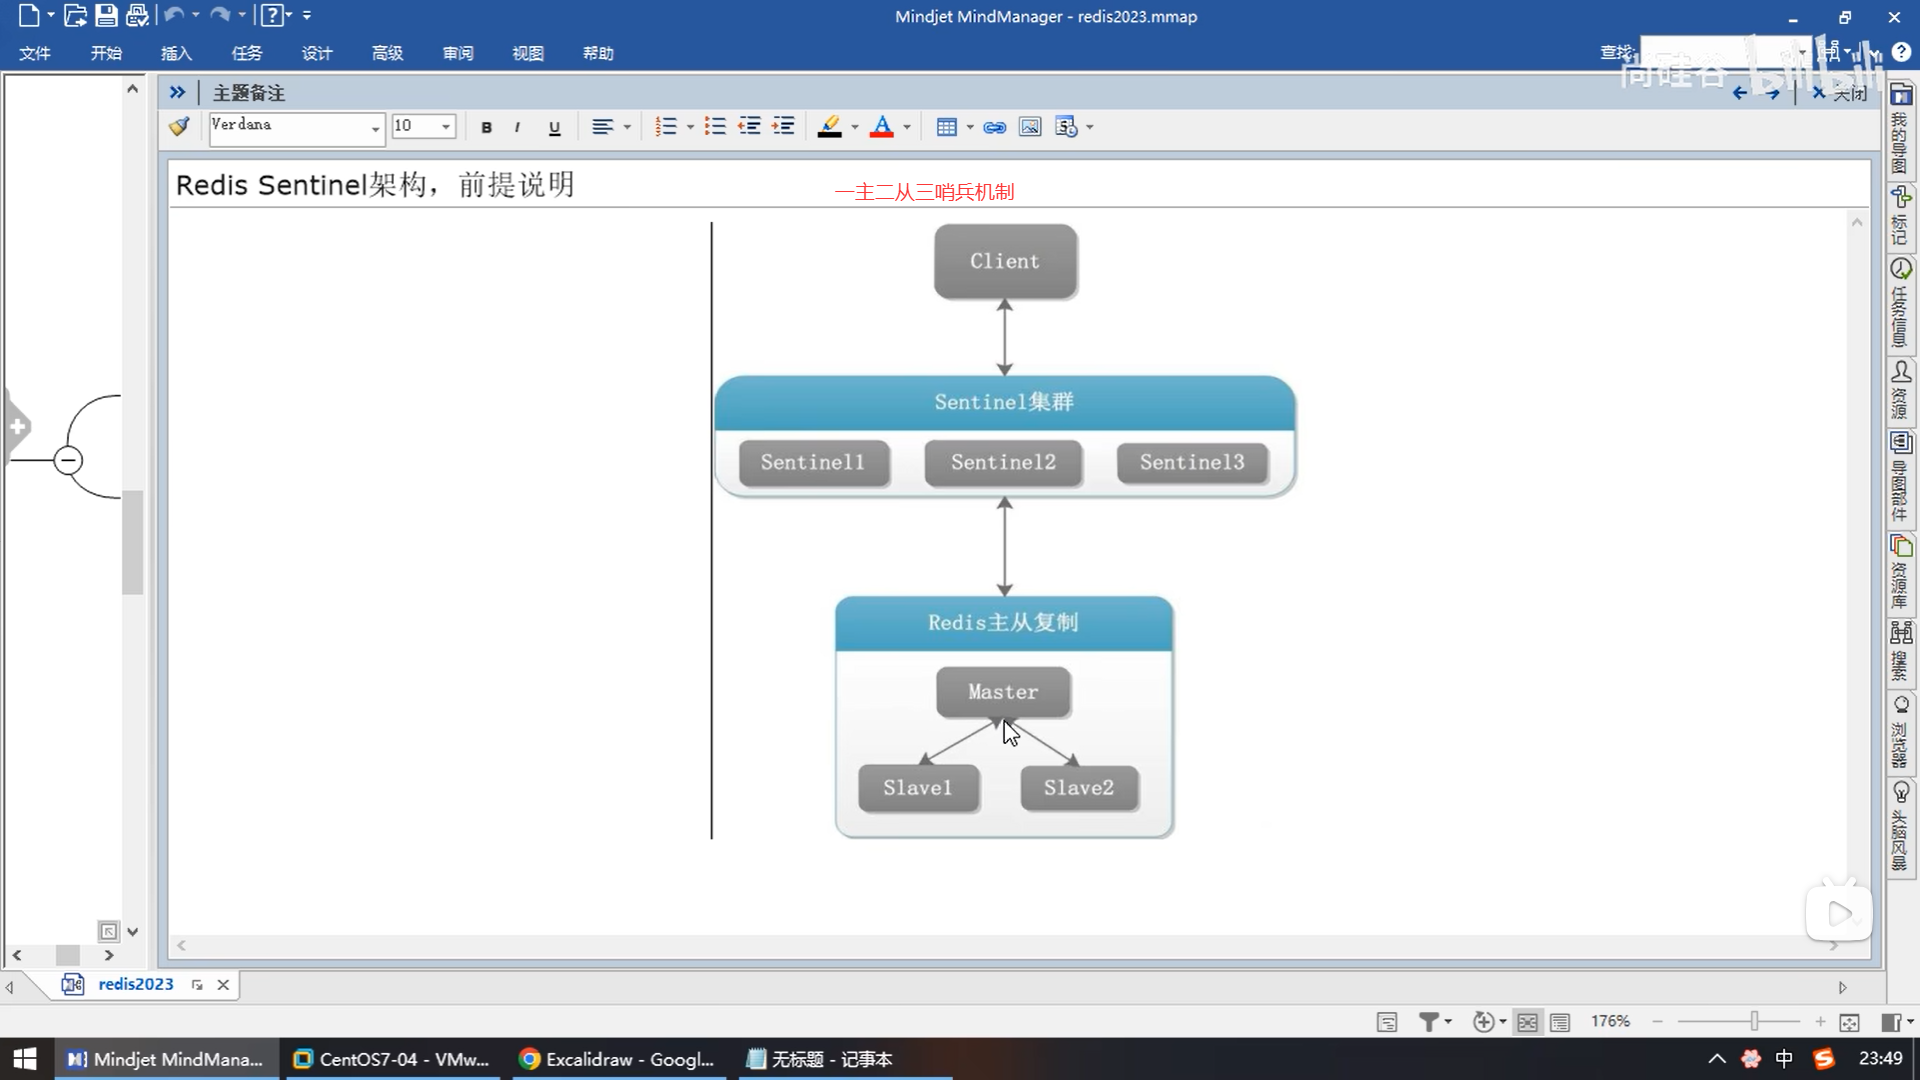Open the Verdana font dropdown
Image resolution: width=1920 pixels, height=1080 pixels.
(x=375, y=128)
